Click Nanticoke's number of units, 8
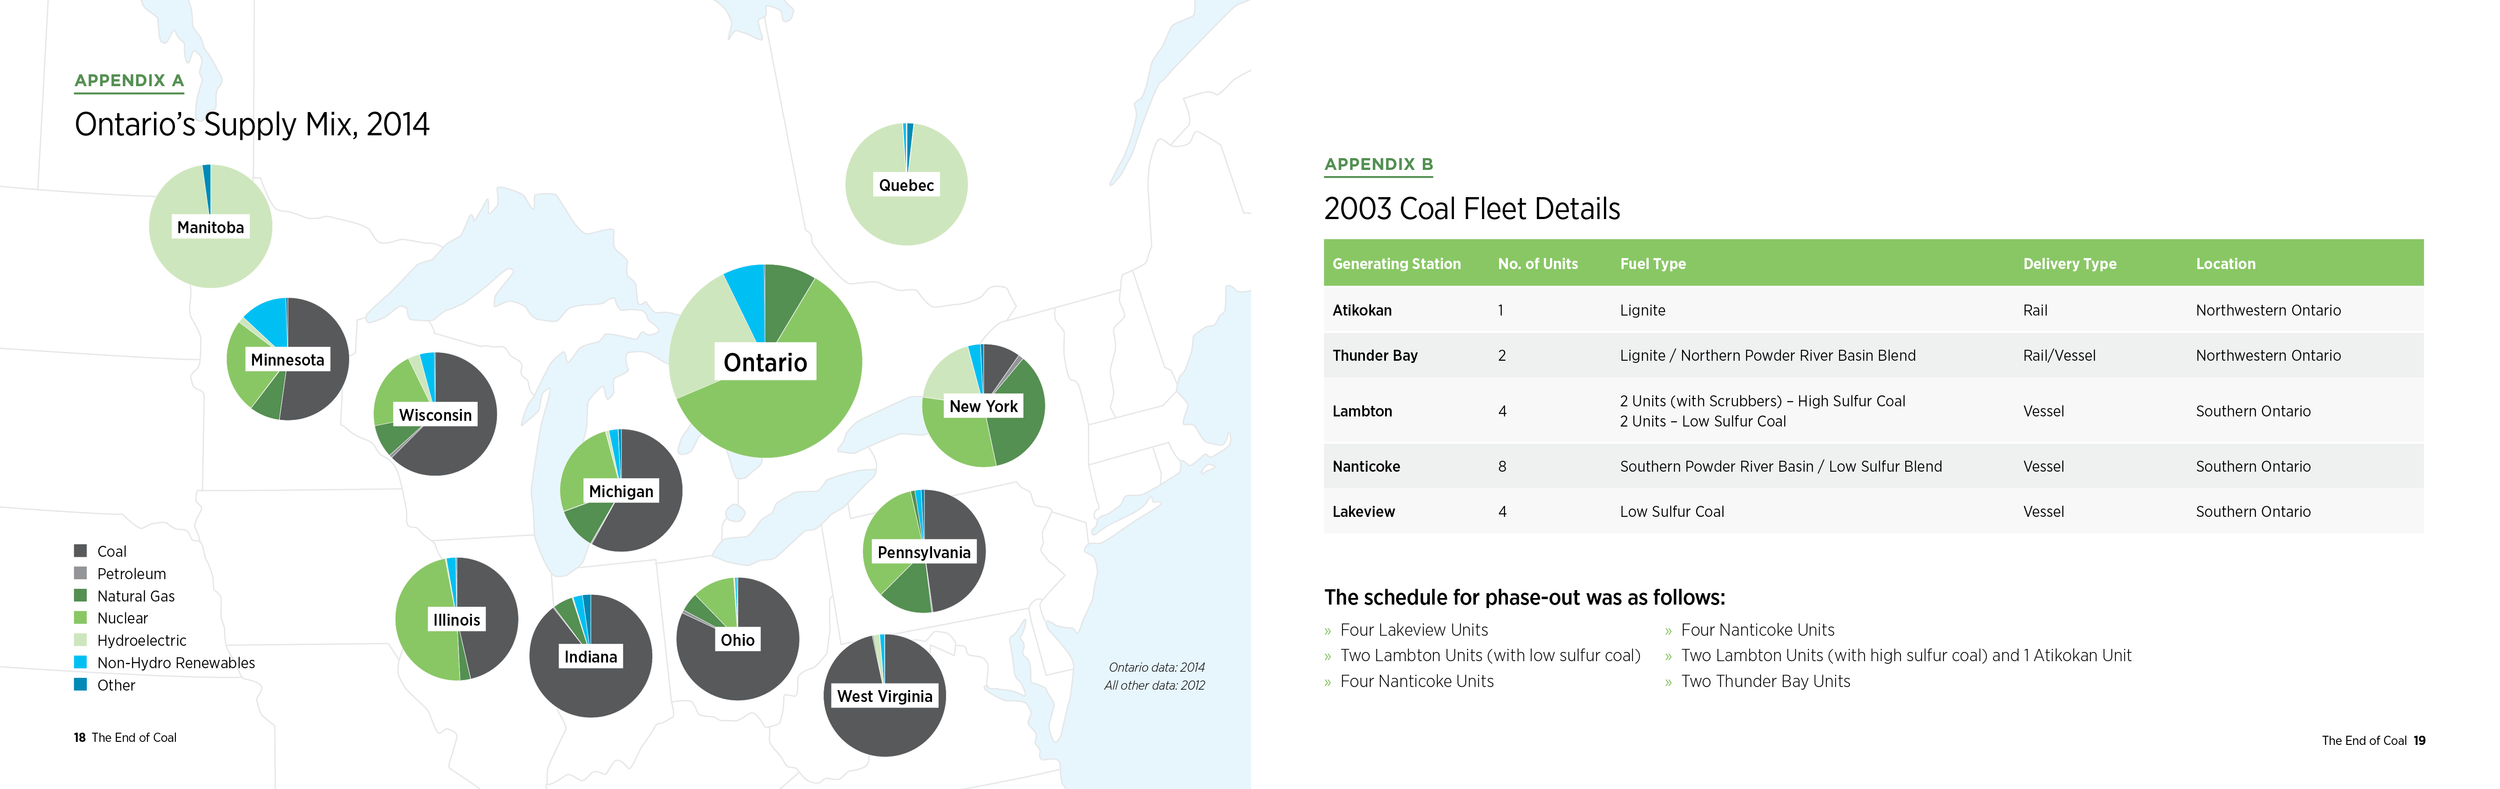 coord(1502,466)
